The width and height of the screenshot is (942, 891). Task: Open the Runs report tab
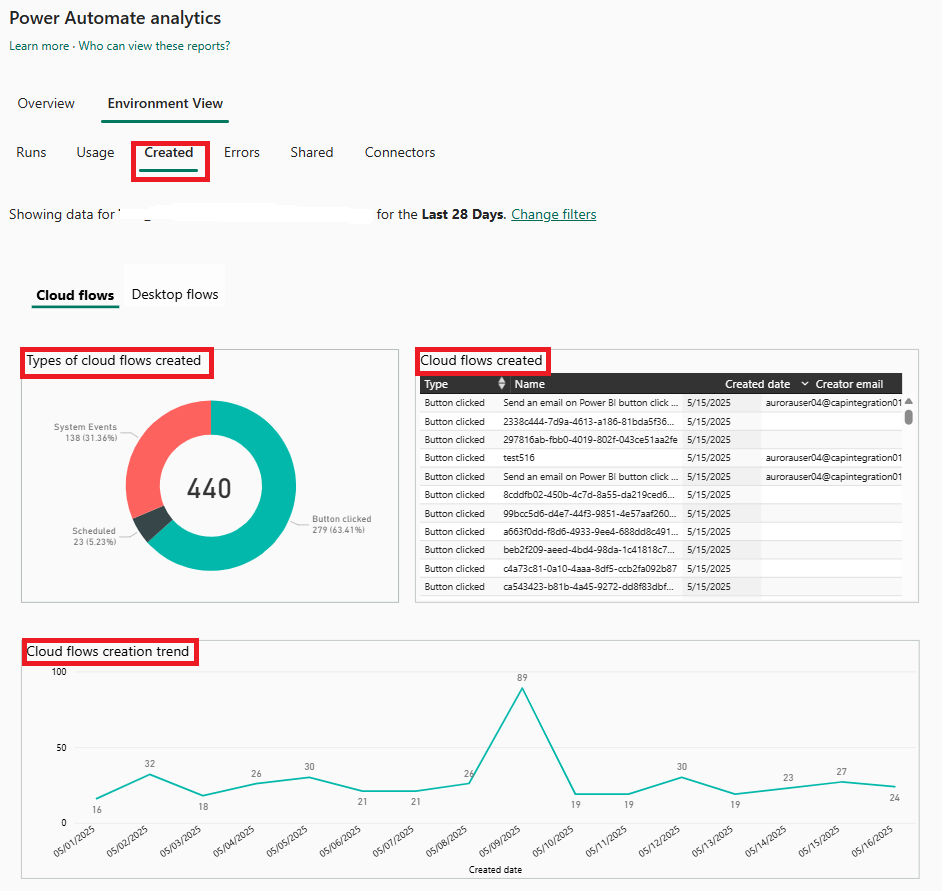coord(31,152)
